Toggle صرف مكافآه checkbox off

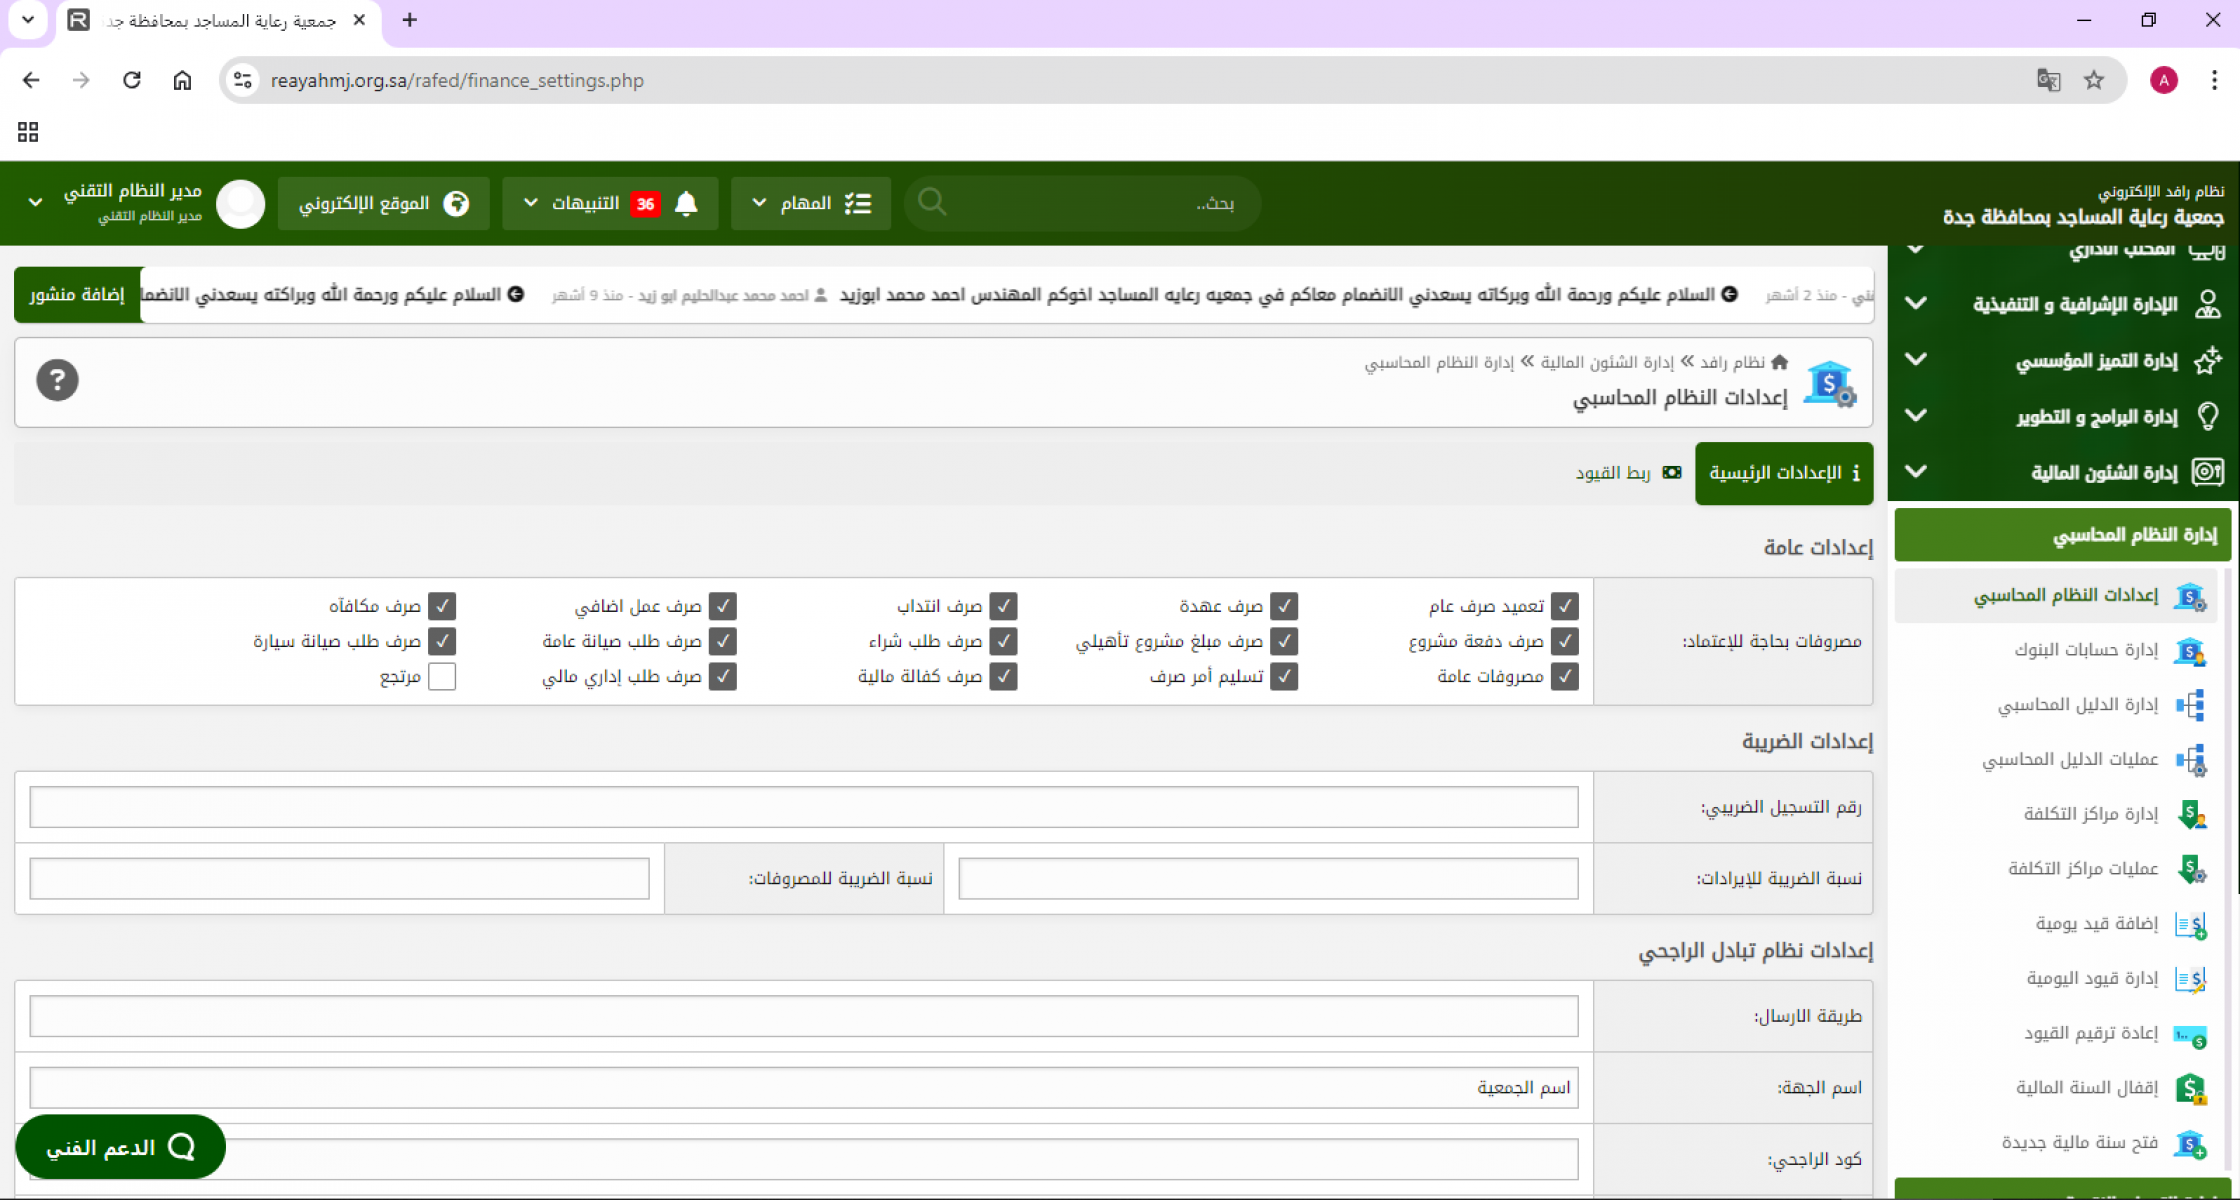pos(441,606)
